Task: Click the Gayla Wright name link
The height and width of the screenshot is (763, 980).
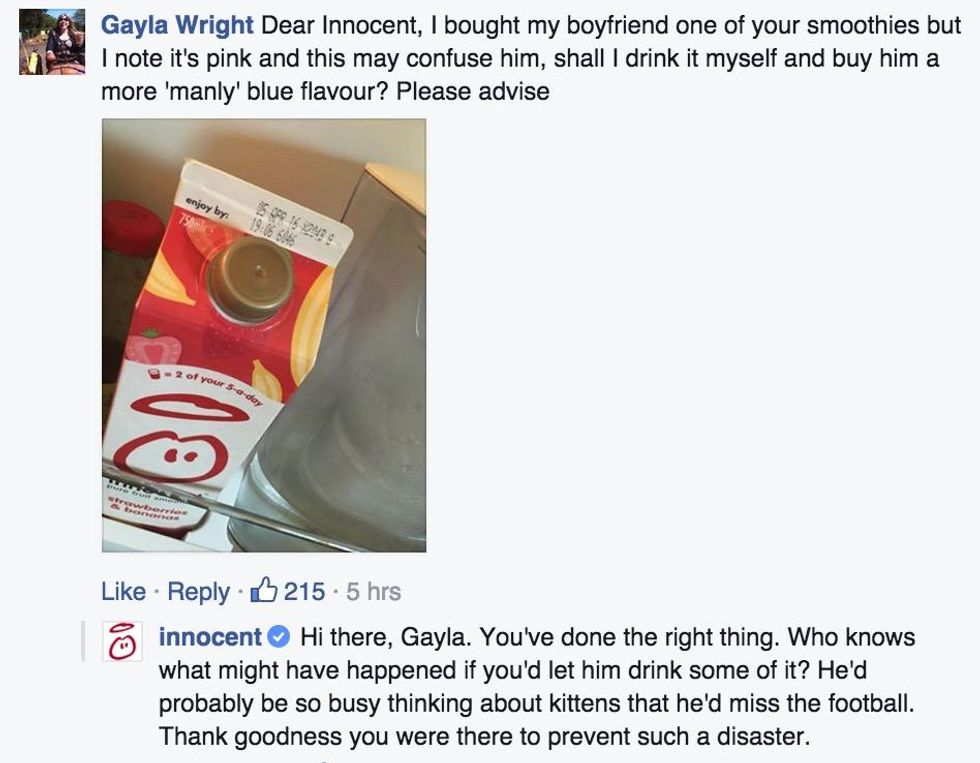Action: [x=177, y=26]
